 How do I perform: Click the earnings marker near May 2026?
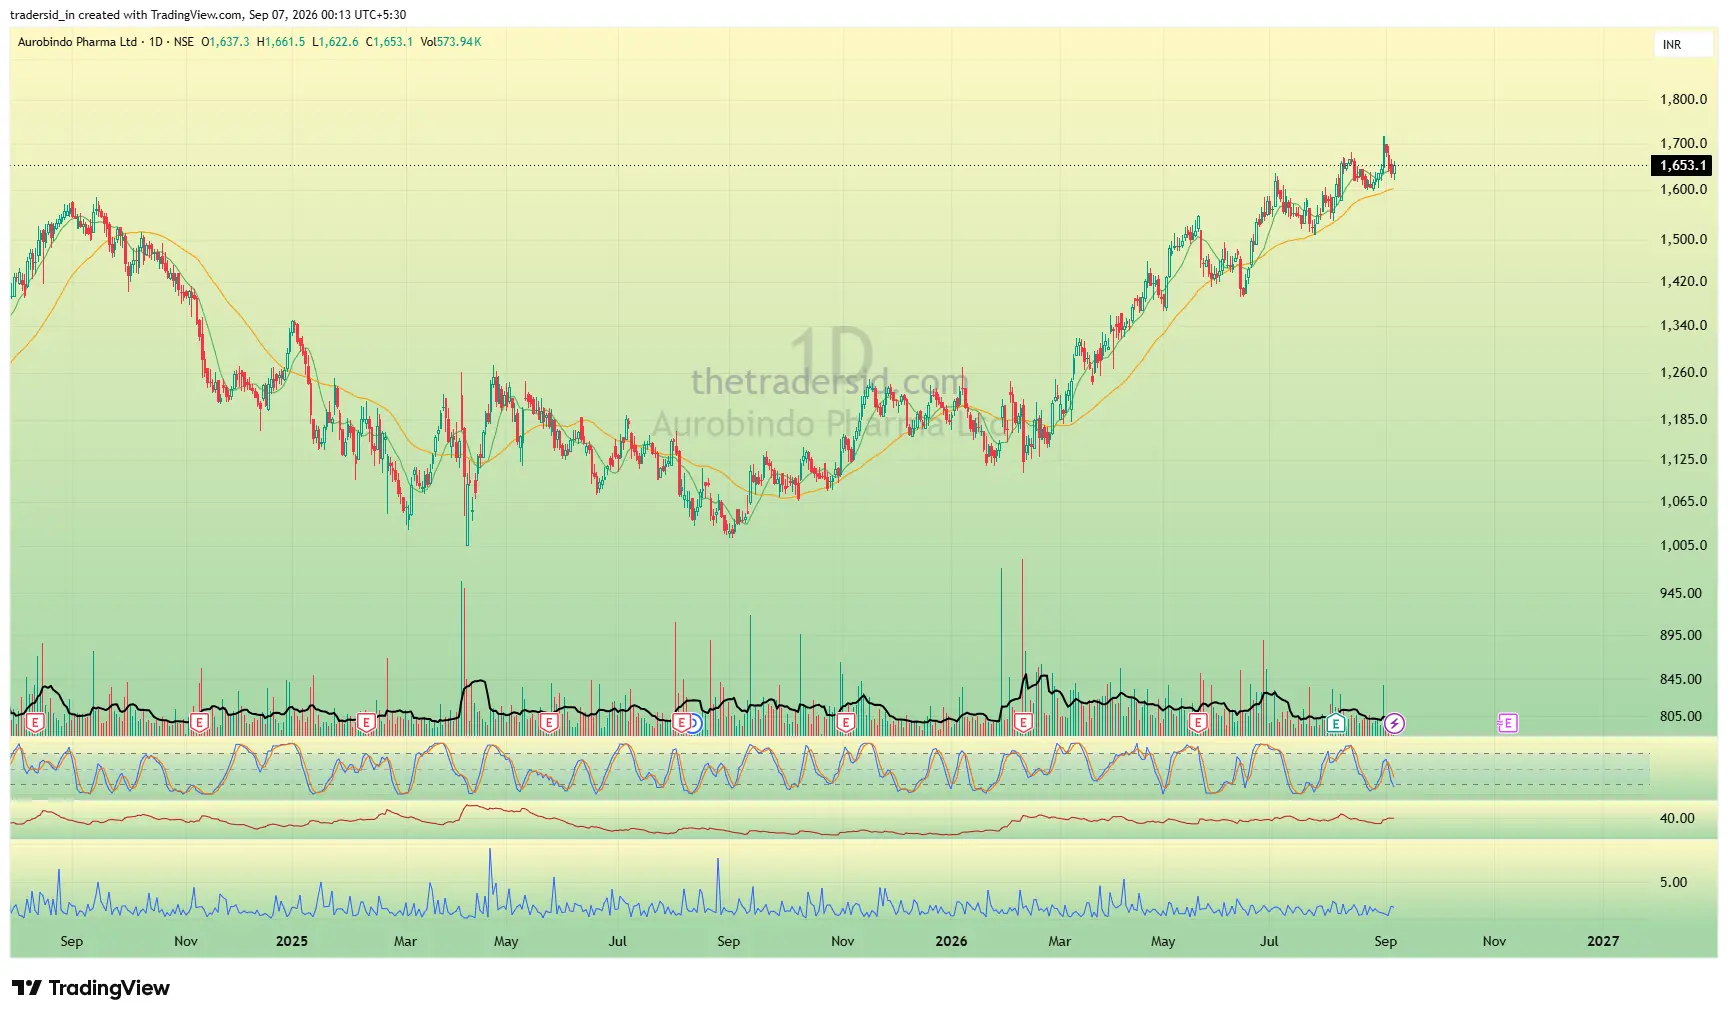pyautogui.click(x=1198, y=722)
